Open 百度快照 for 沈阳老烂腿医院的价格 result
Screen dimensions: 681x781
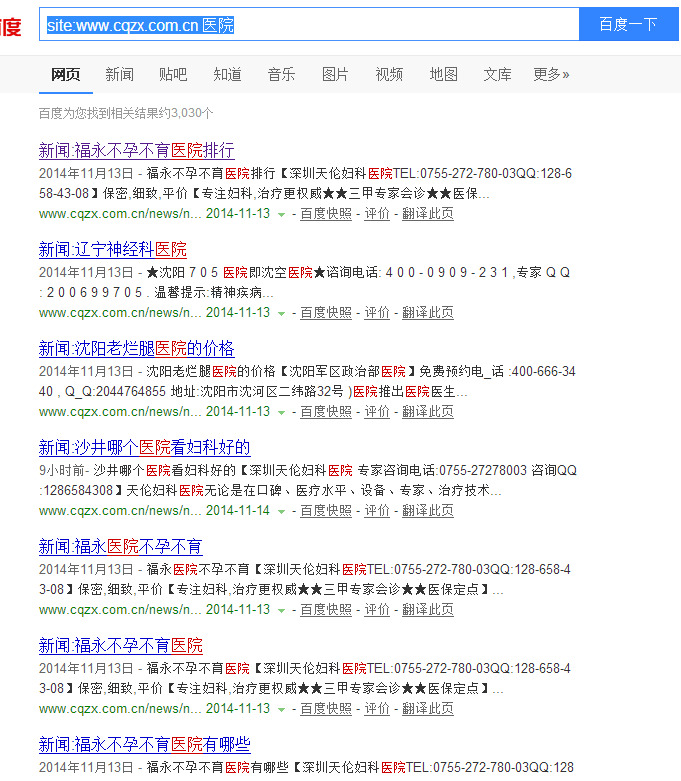[x=326, y=412]
